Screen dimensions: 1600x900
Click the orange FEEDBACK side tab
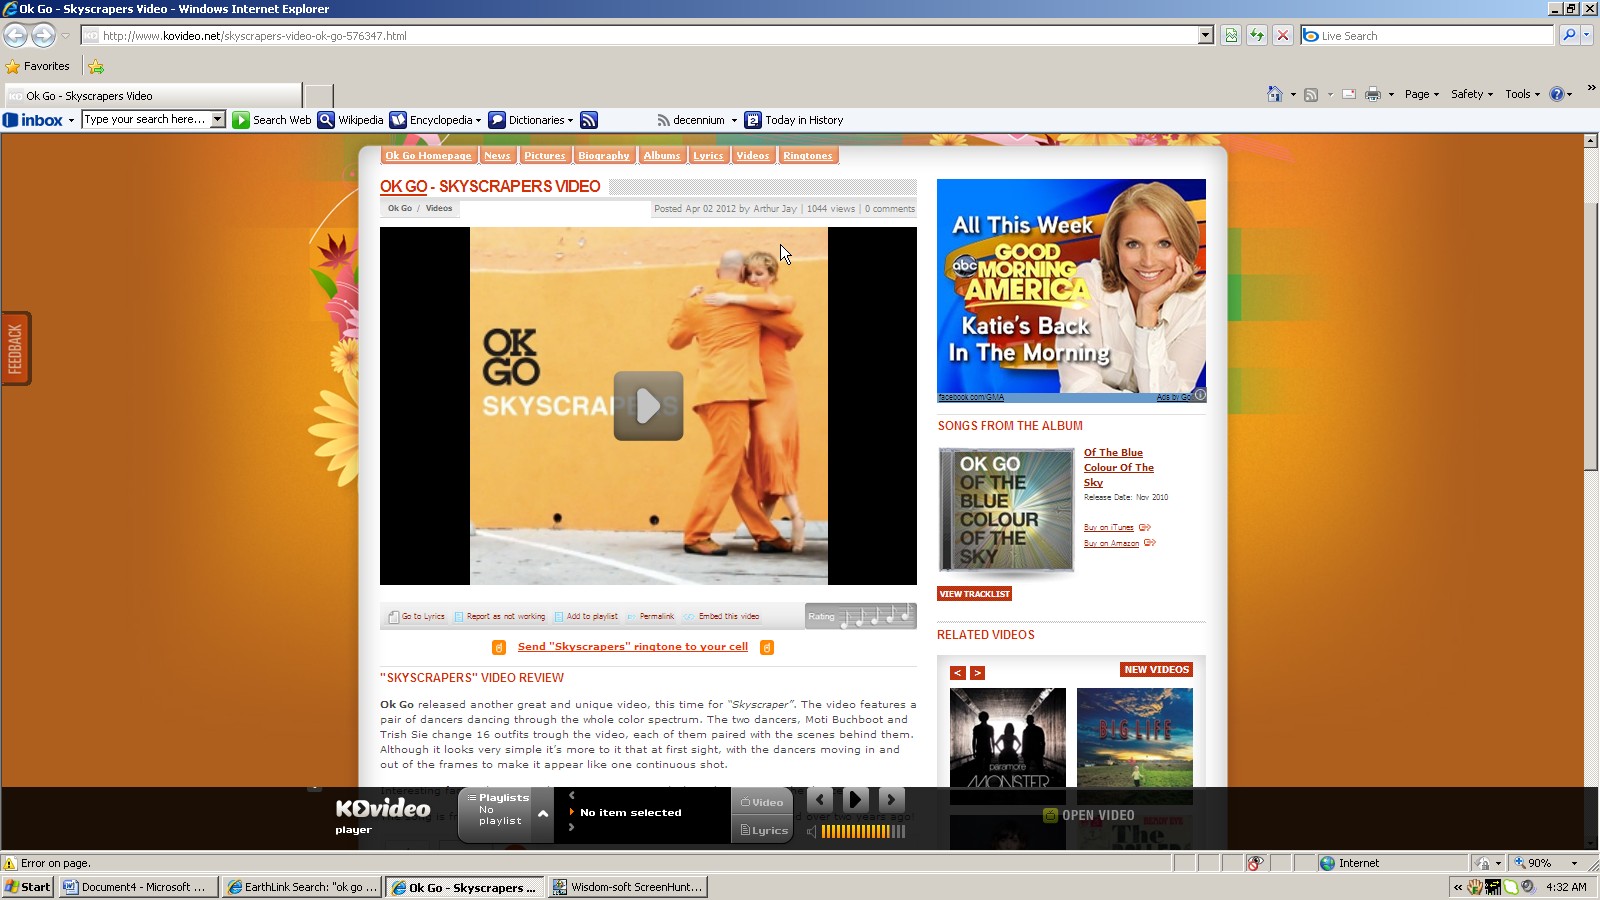pos(16,348)
